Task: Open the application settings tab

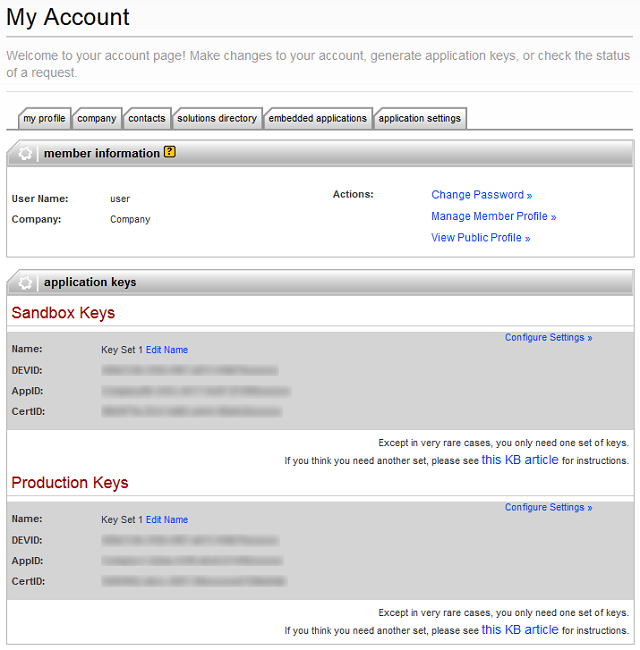Action: 419,119
